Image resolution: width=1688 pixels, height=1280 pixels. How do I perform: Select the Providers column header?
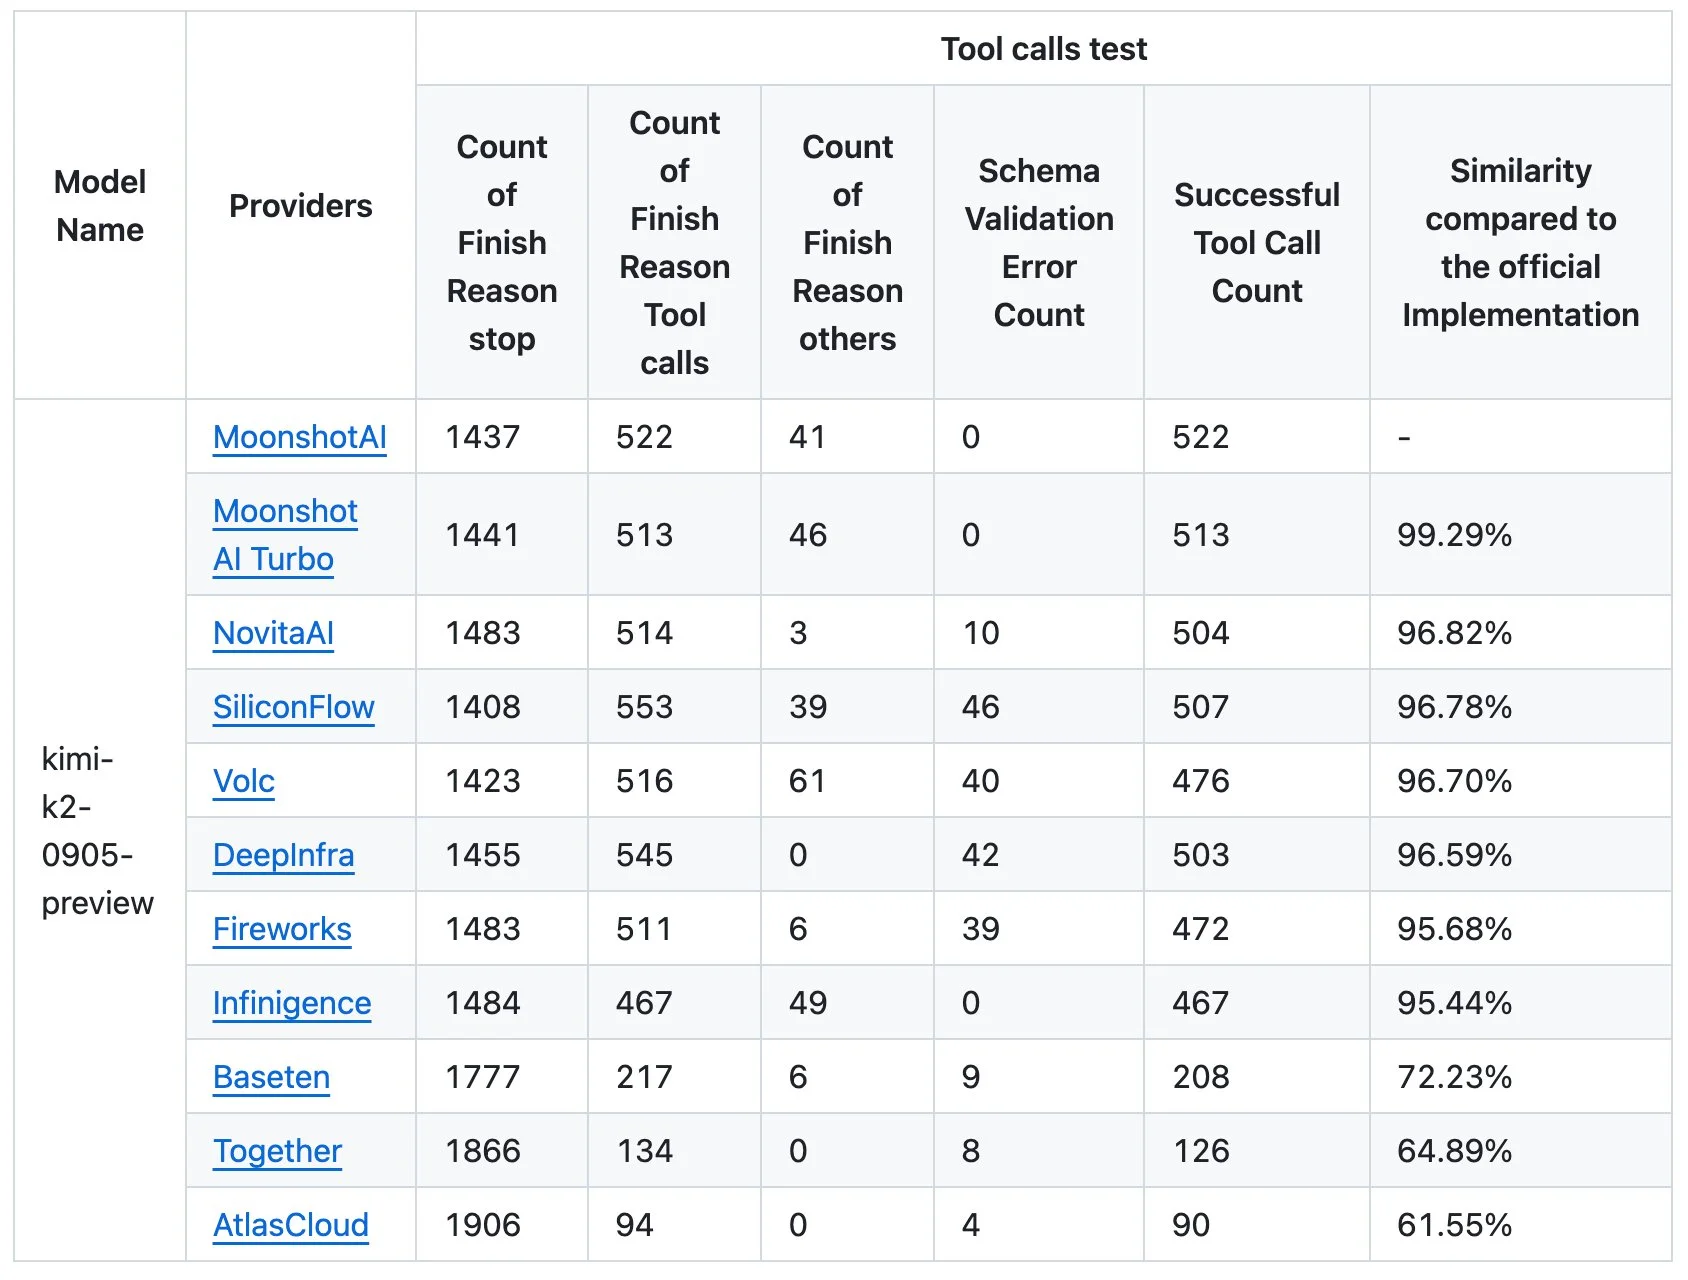pyautogui.click(x=300, y=205)
